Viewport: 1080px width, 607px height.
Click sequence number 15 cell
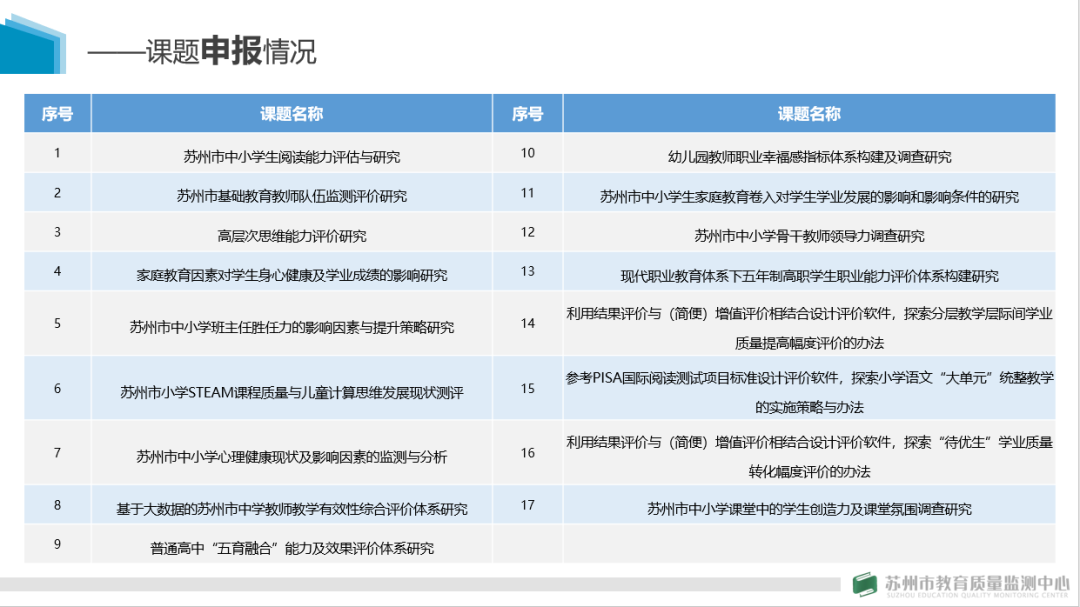coord(528,389)
